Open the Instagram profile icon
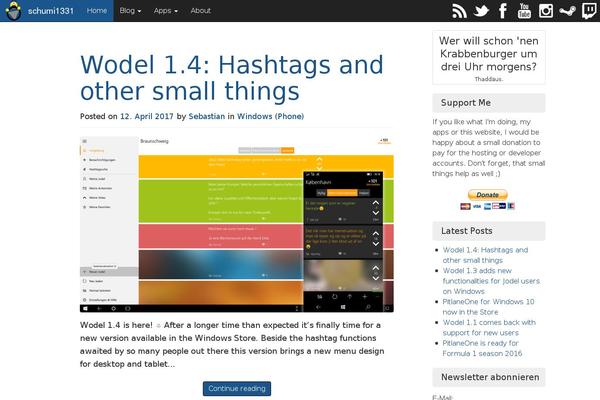The image size is (600, 400). (546, 11)
